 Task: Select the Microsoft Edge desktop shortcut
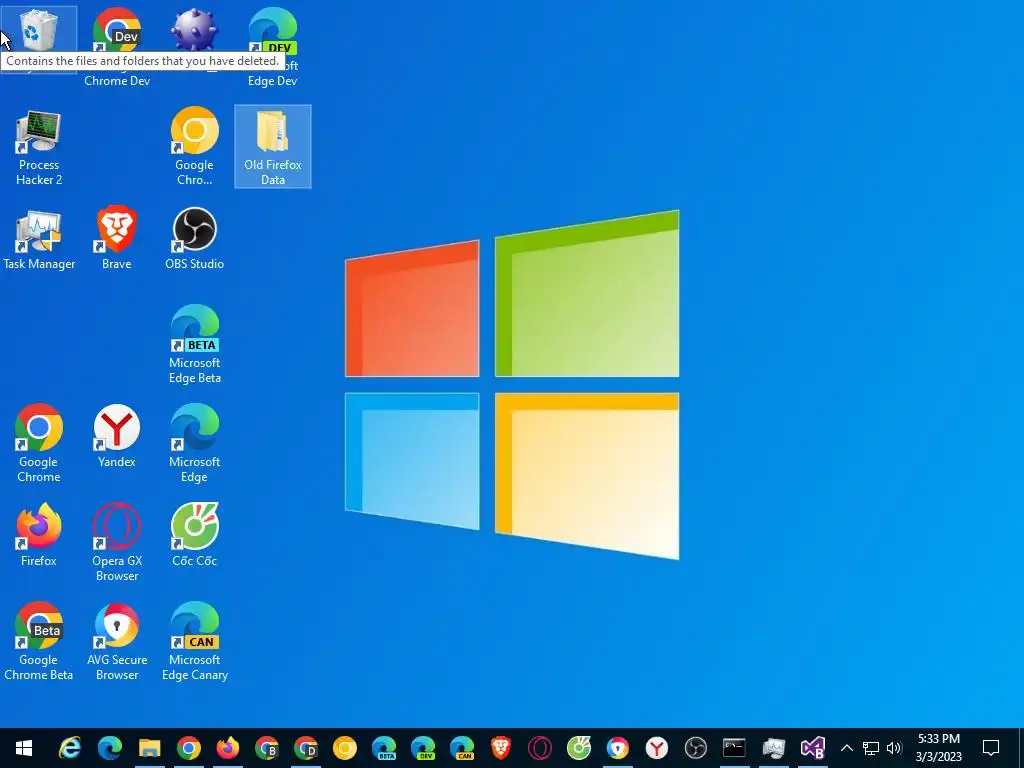194,444
